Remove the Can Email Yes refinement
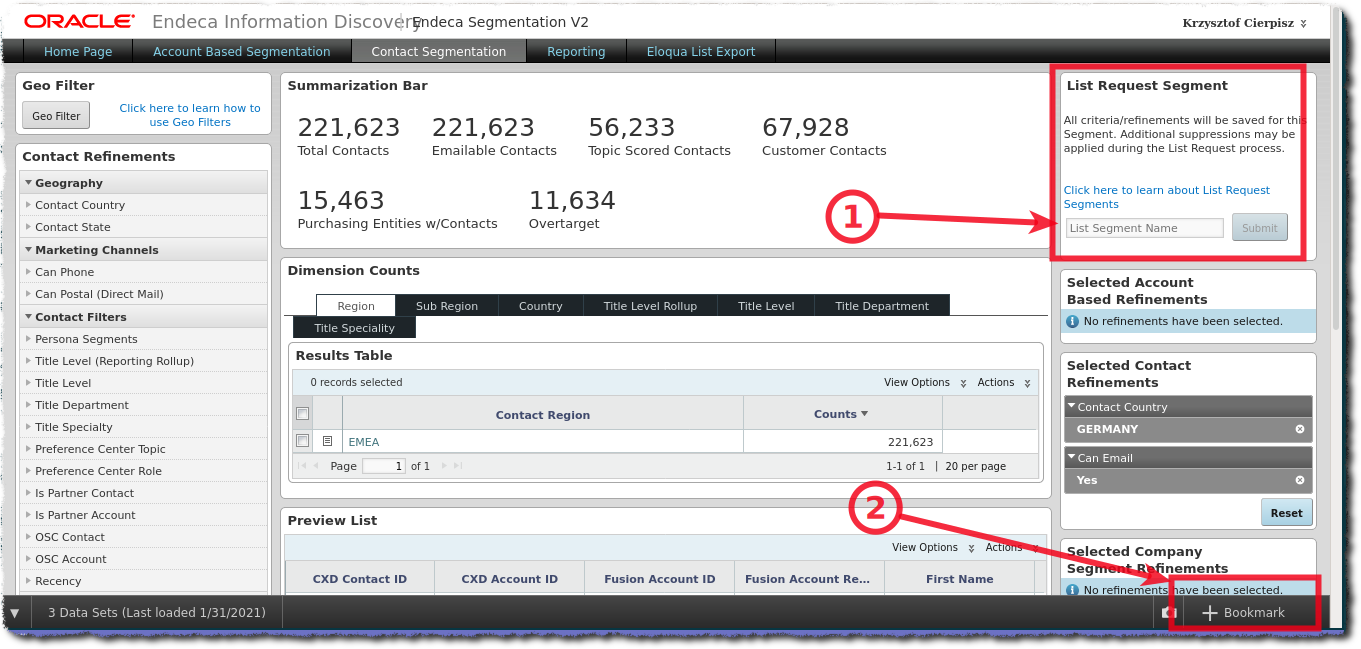Viewport: 1361px width, 649px height. [1300, 480]
